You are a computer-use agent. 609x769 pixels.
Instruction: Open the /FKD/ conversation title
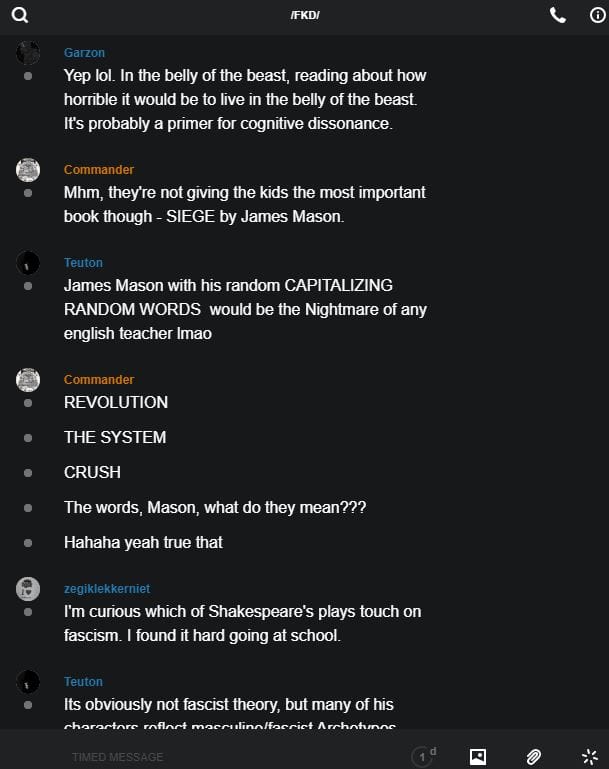[305, 15]
